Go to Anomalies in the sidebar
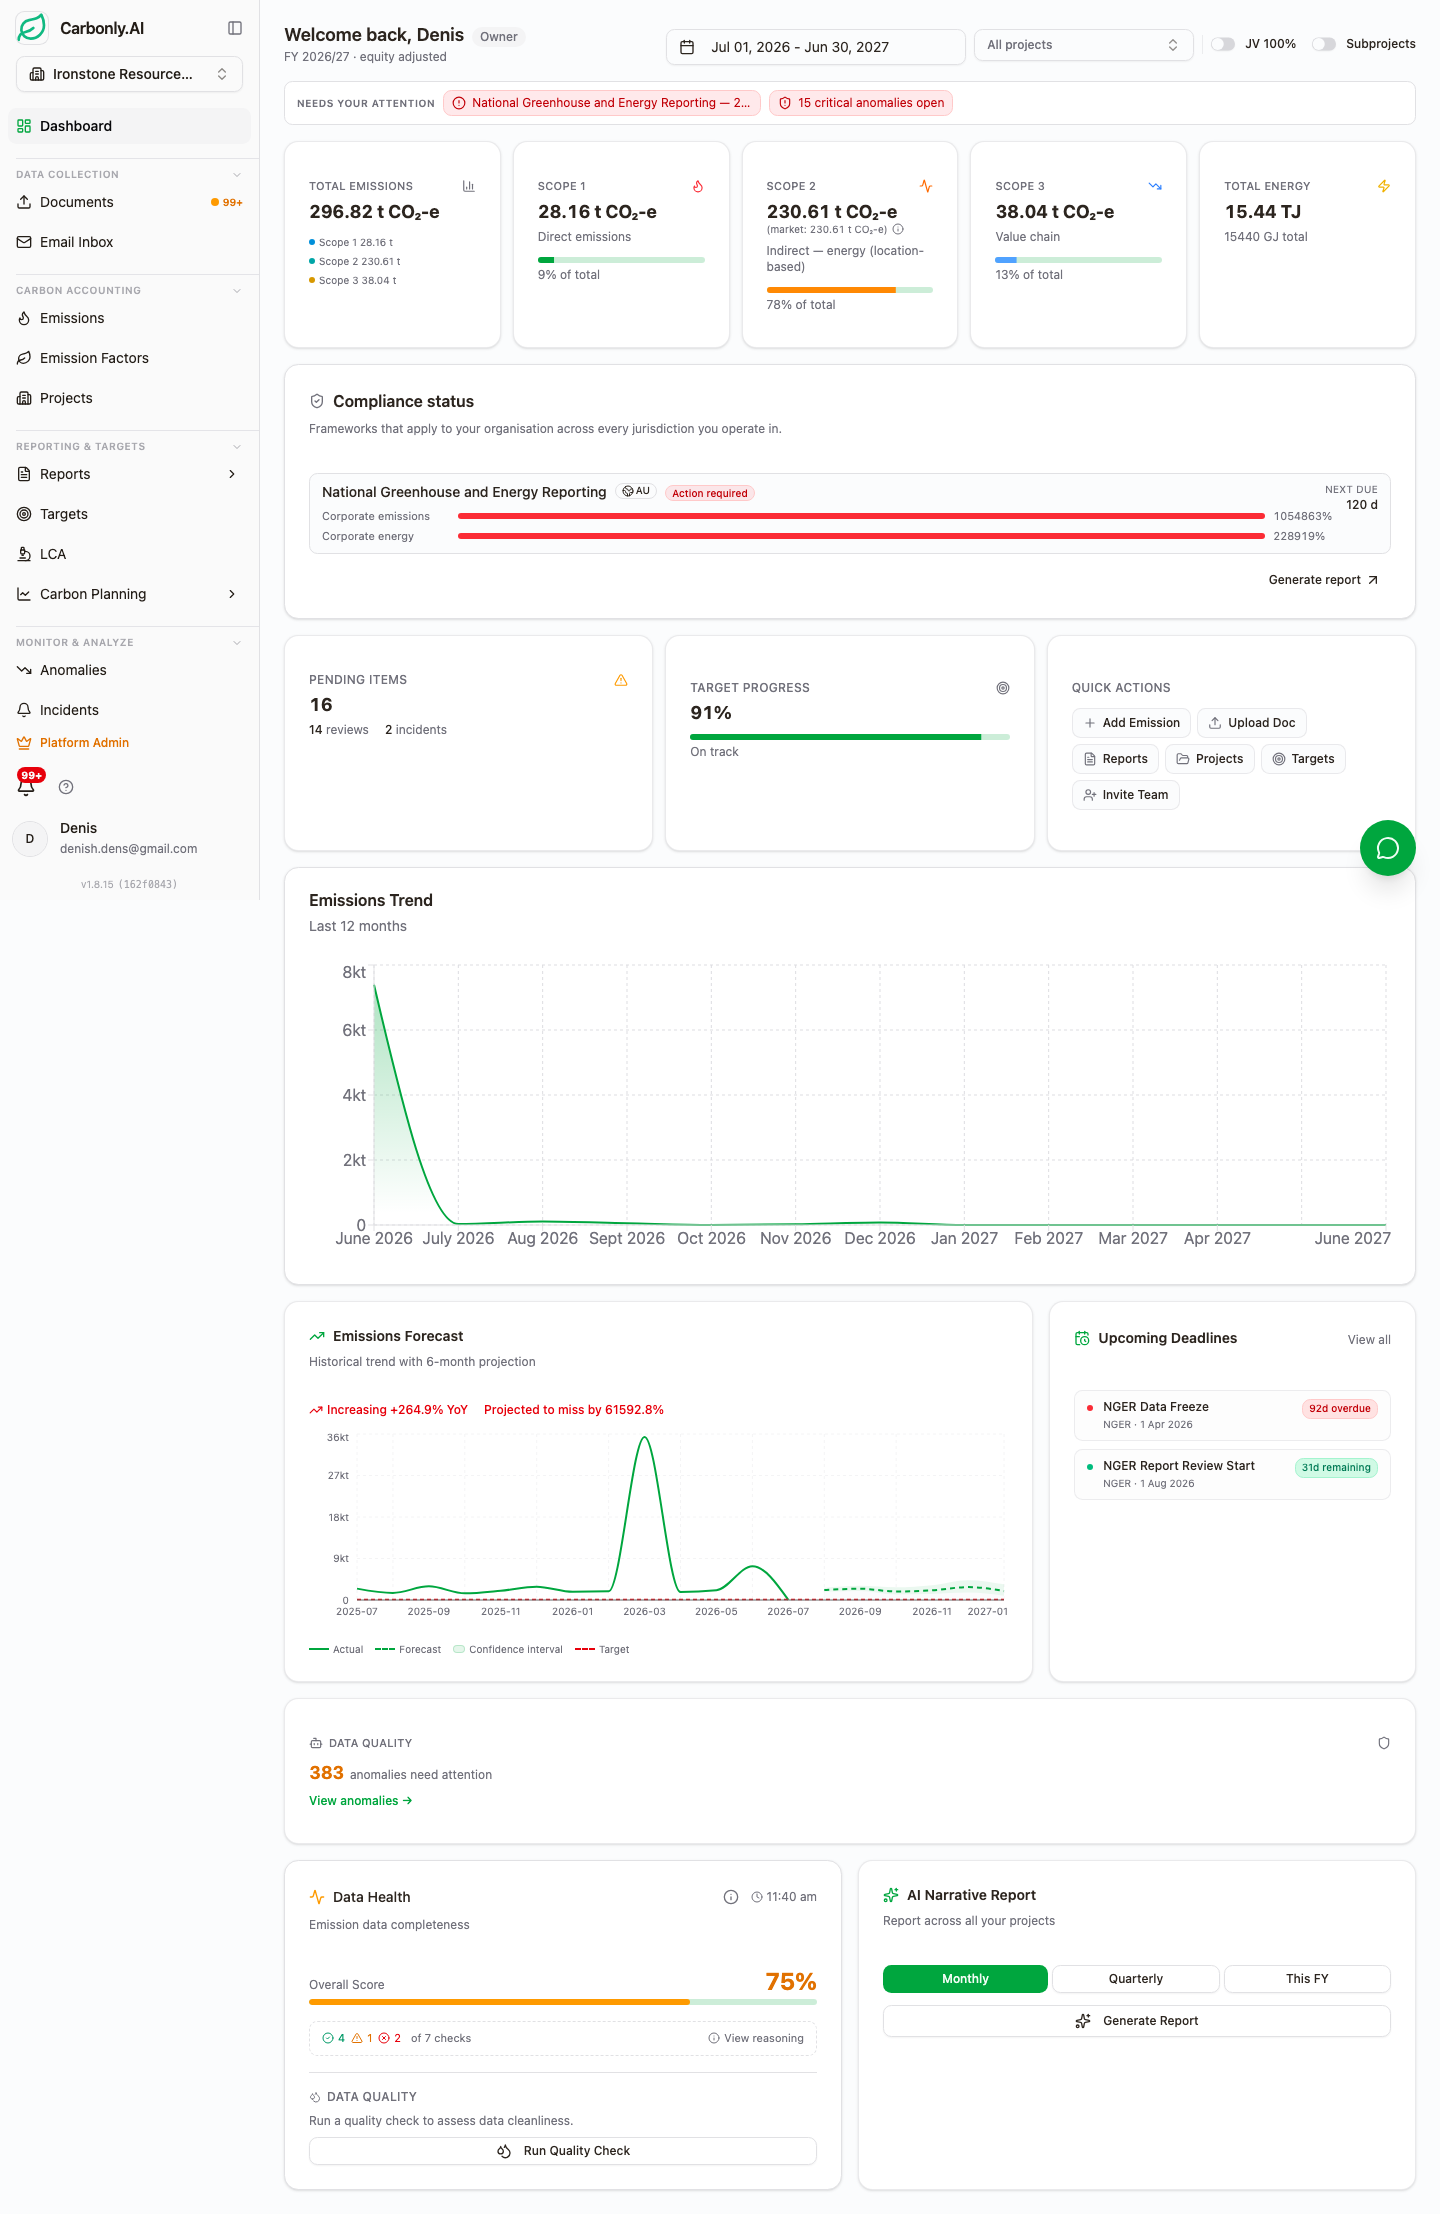Viewport: 1440px width, 2214px height. point(129,670)
